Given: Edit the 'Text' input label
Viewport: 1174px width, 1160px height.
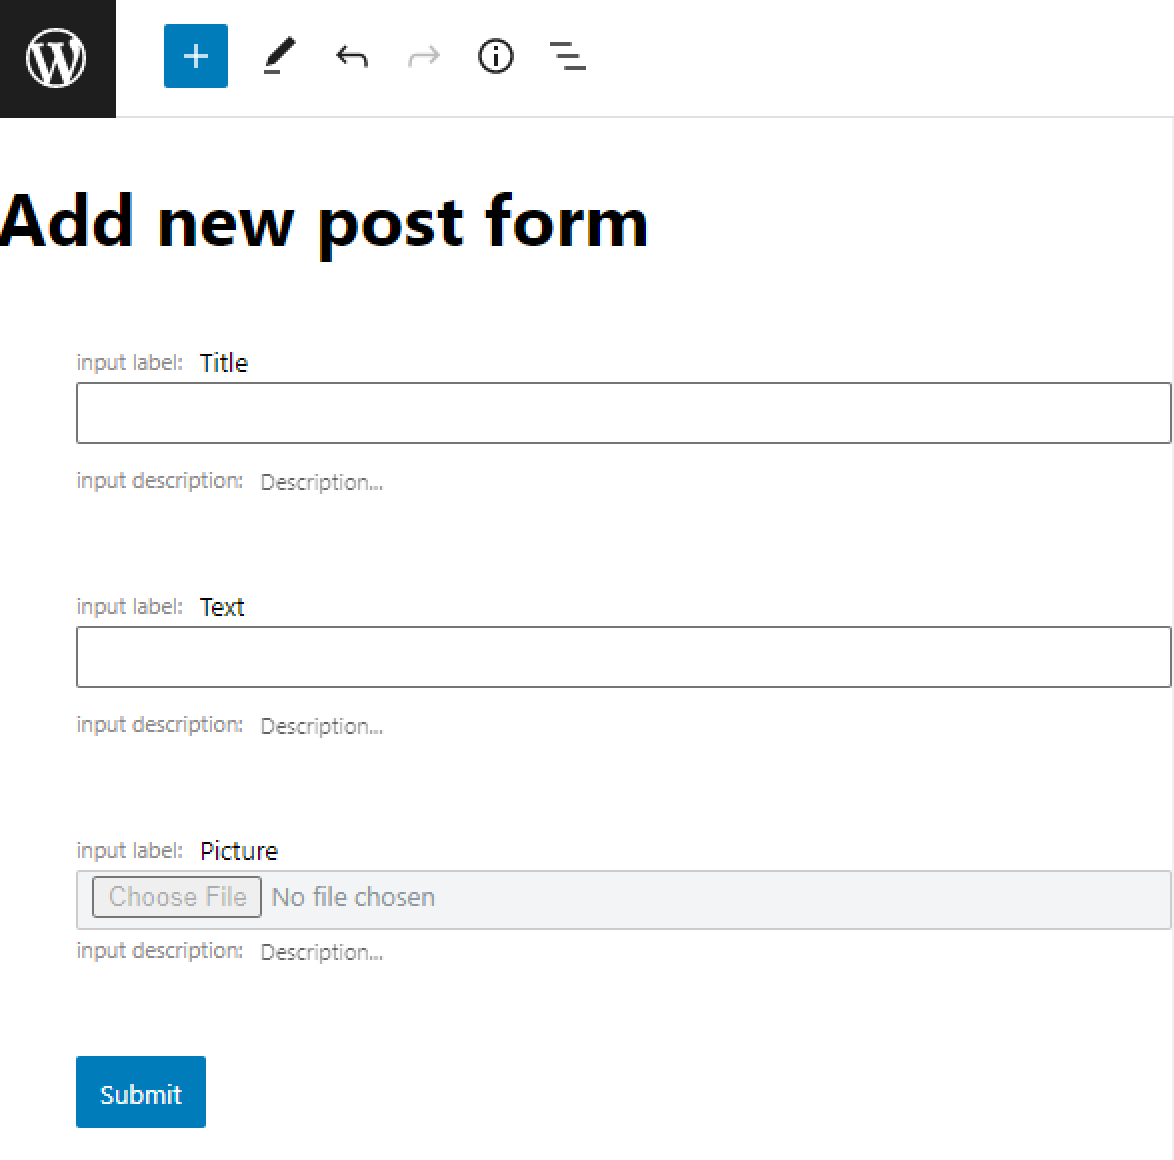Looking at the screenshot, I should (x=222, y=606).
